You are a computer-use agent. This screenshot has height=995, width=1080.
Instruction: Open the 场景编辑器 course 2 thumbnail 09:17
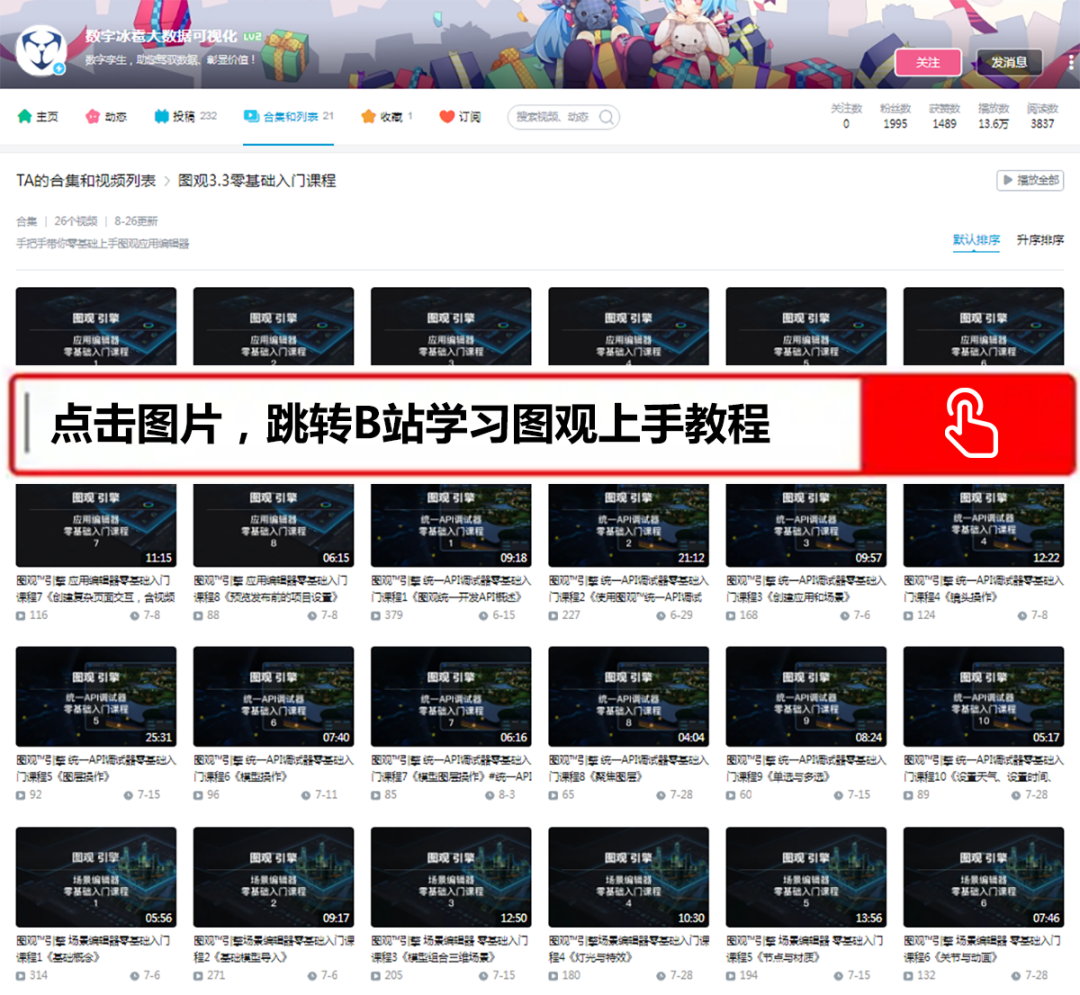(273, 877)
